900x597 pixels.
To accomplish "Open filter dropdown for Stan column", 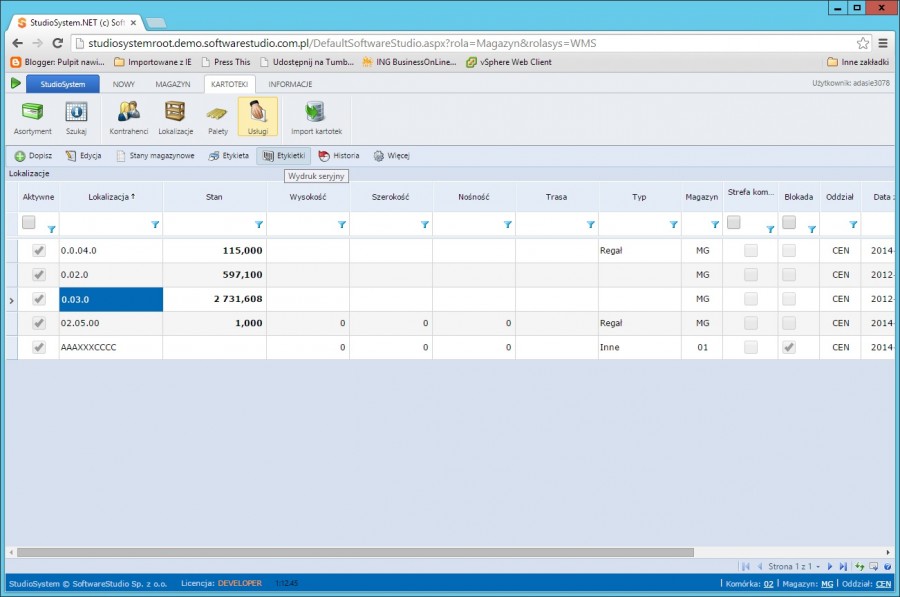I will pyautogui.click(x=259, y=225).
